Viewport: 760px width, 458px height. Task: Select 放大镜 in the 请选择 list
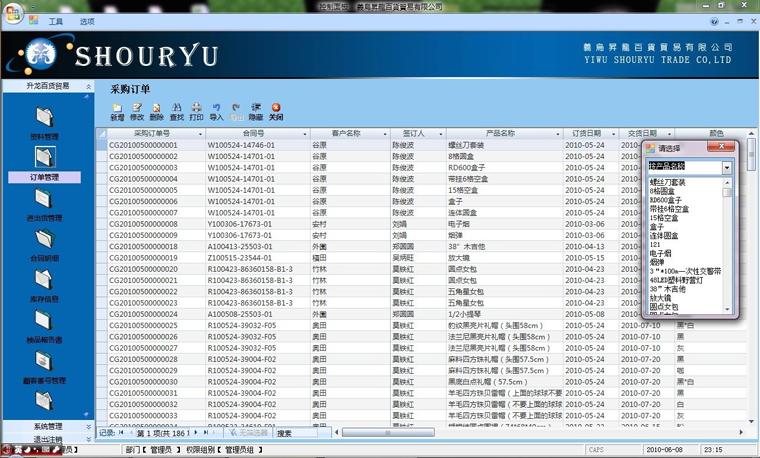[x=660, y=298]
